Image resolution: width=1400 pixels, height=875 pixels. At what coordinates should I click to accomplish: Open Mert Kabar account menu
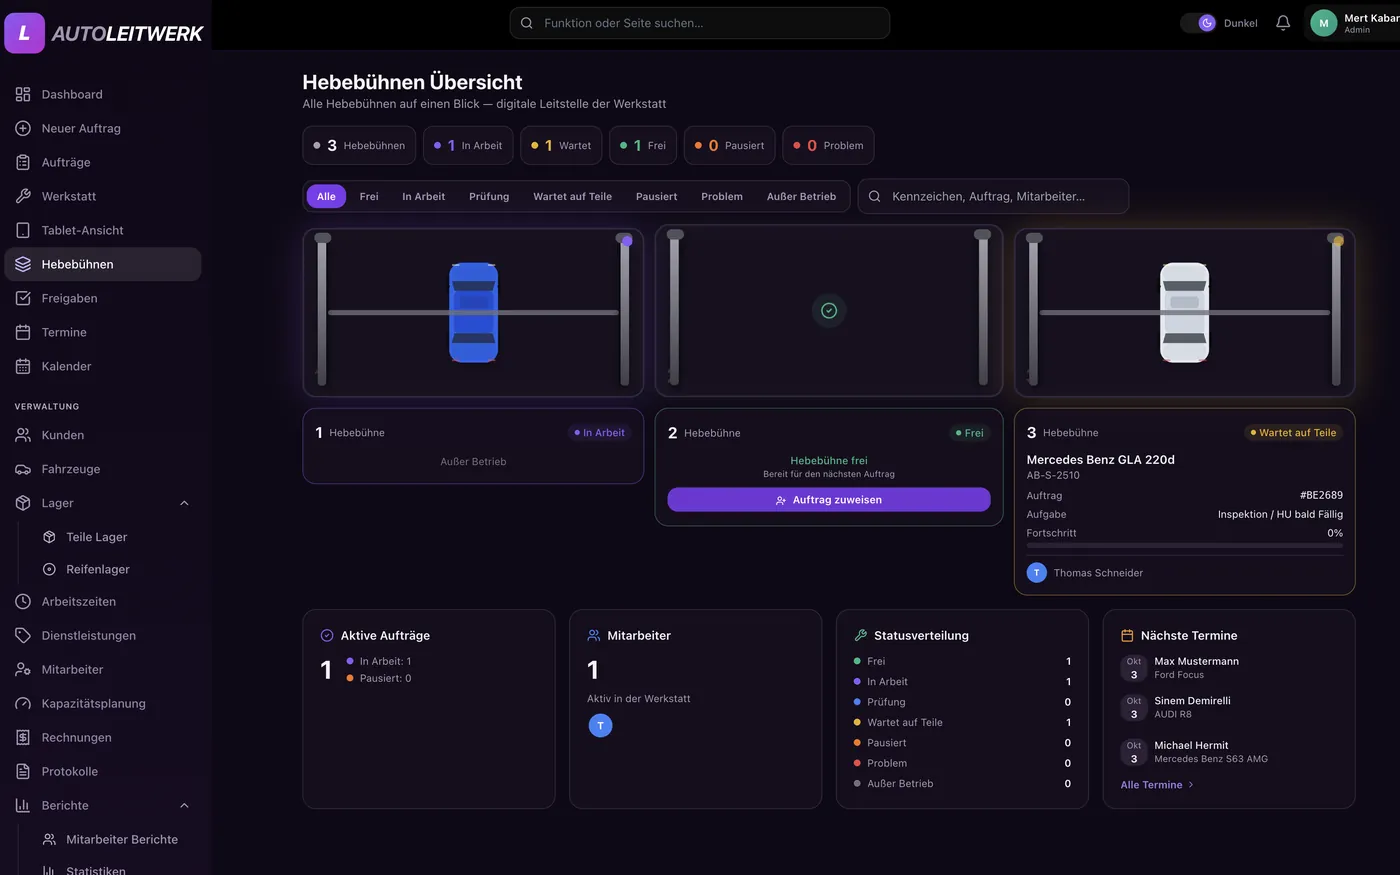[x=1353, y=23]
